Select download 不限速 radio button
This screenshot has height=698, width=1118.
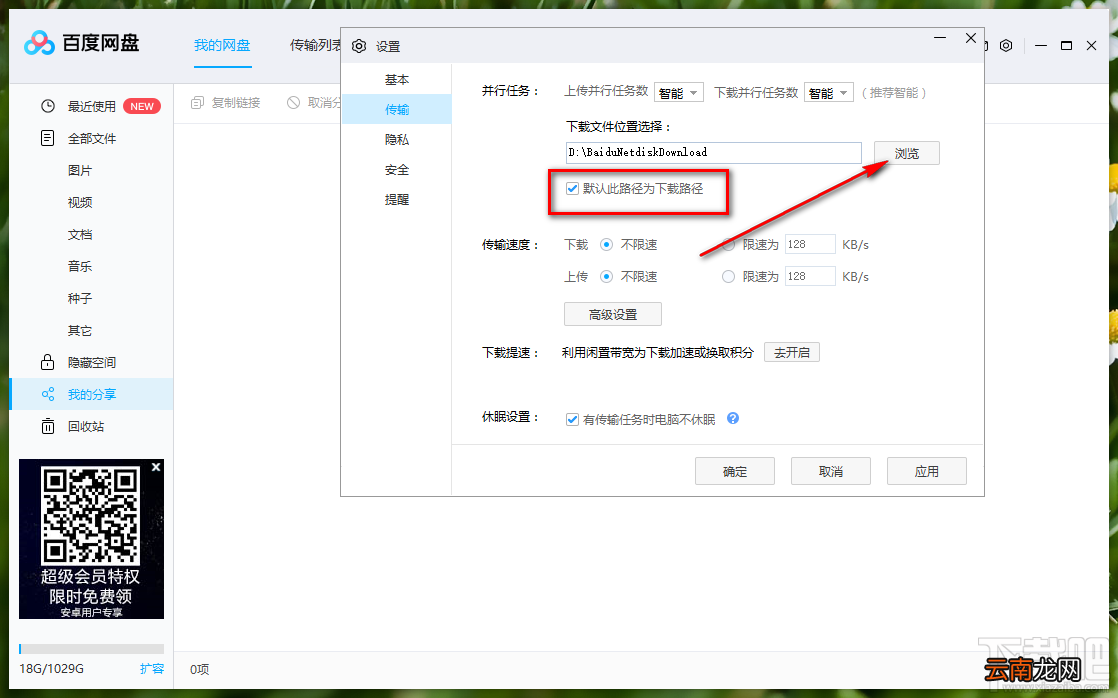(606, 245)
